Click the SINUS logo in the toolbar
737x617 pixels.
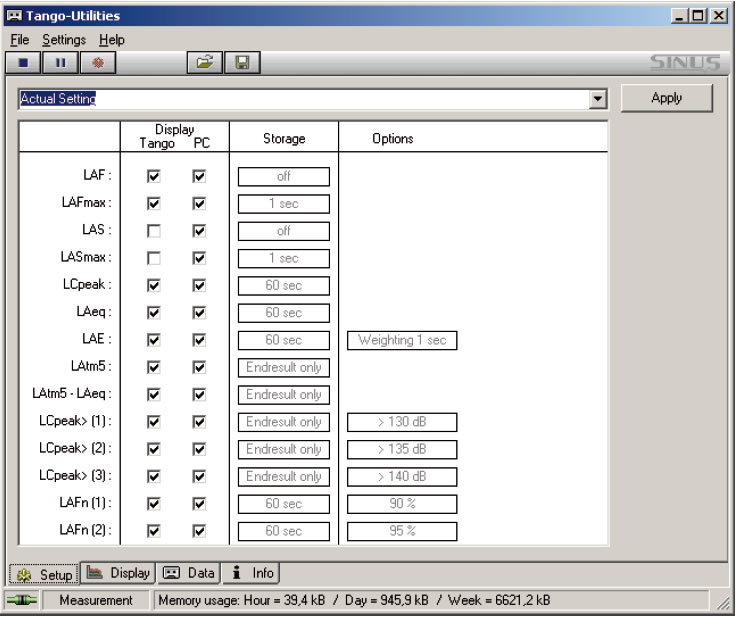(x=683, y=63)
